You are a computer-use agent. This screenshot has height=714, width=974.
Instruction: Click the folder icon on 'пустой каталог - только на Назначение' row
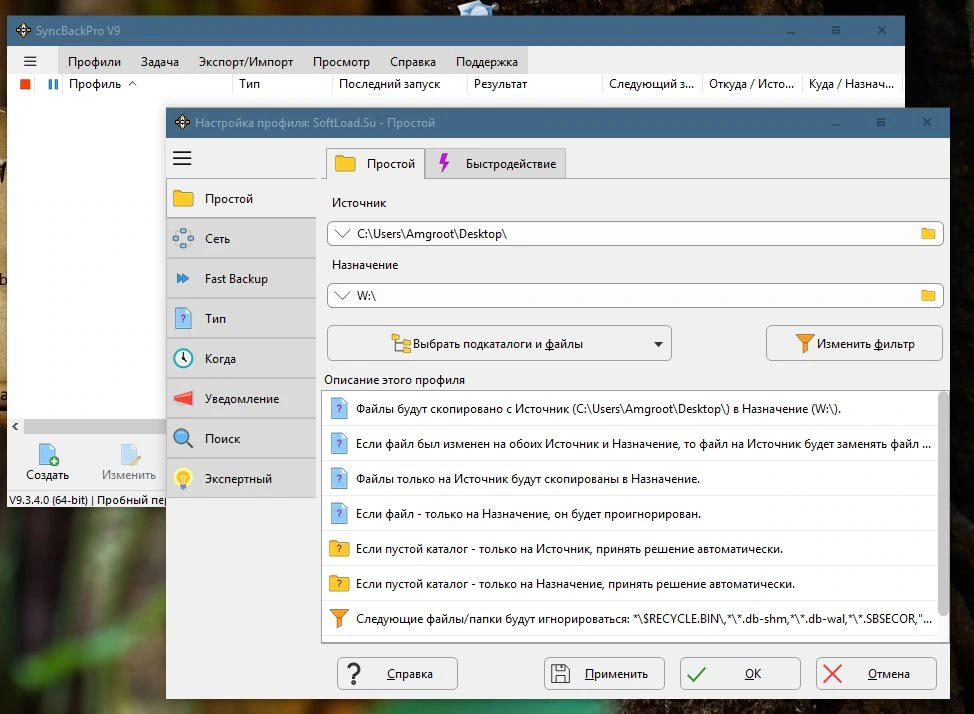(339, 584)
